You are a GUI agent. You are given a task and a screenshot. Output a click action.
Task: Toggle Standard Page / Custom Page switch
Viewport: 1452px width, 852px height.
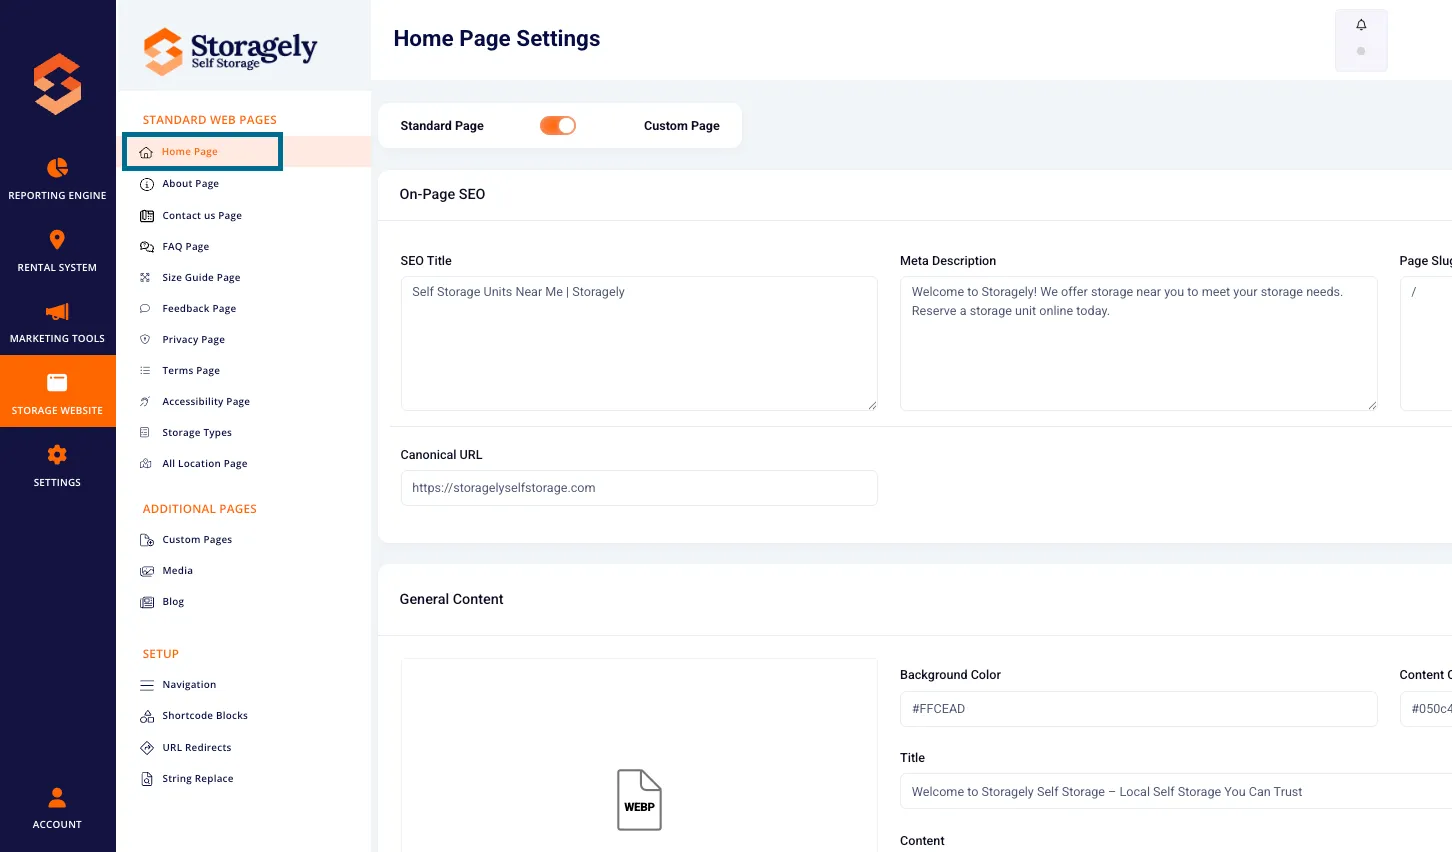(558, 126)
